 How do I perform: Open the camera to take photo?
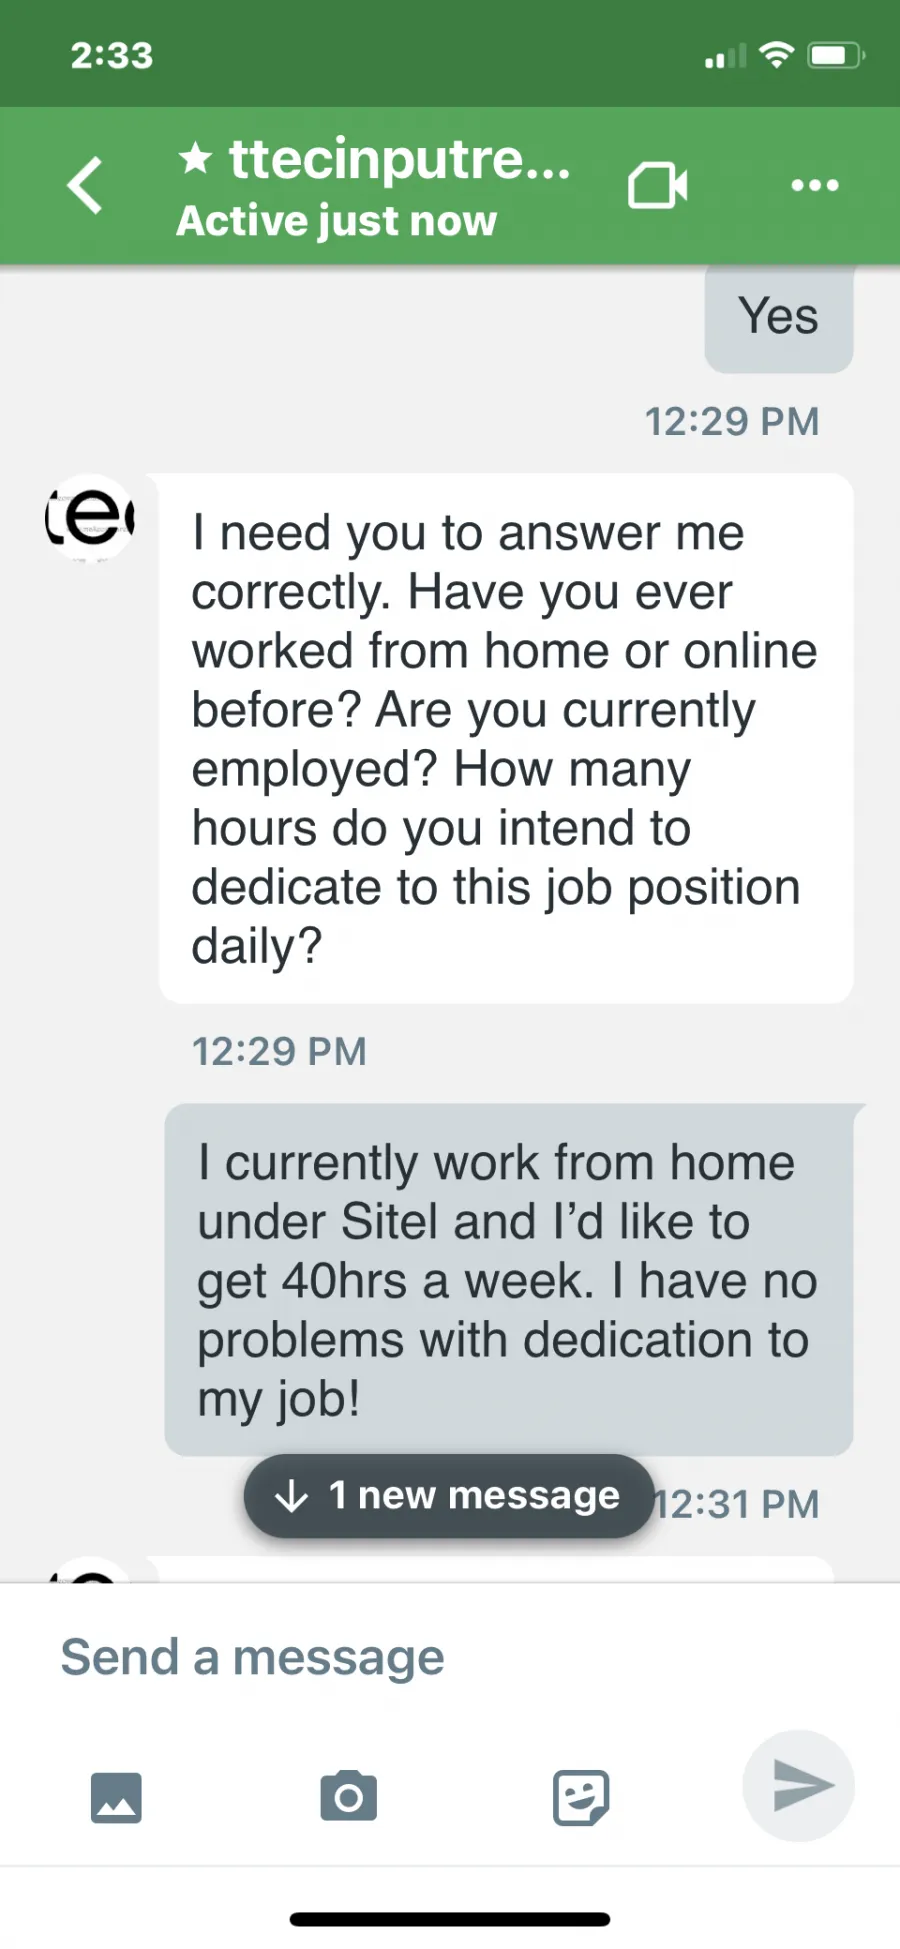(349, 1796)
